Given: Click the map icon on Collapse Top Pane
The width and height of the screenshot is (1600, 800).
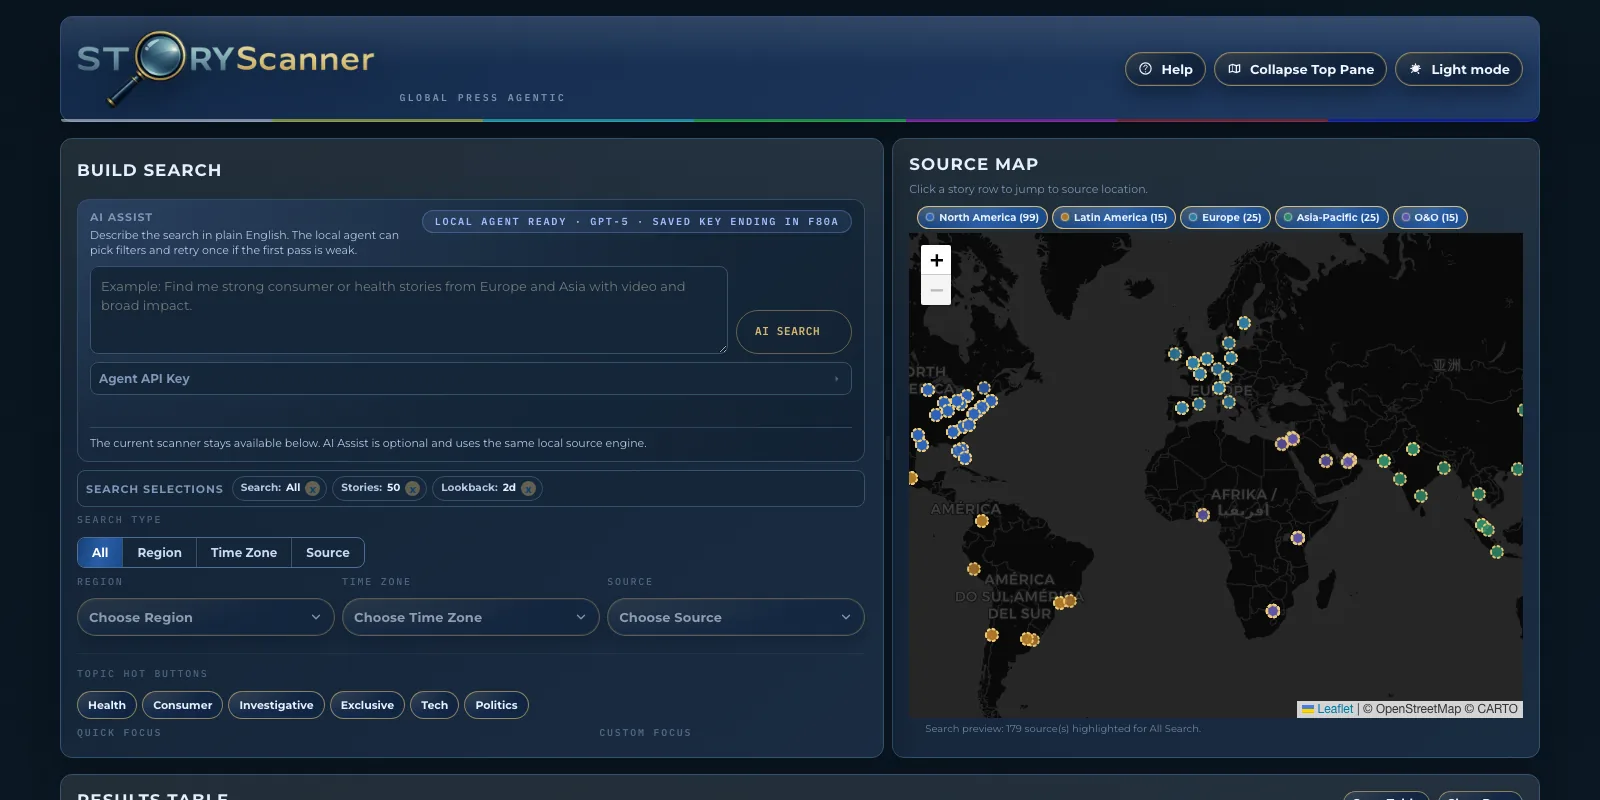Looking at the screenshot, I should point(1234,69).
